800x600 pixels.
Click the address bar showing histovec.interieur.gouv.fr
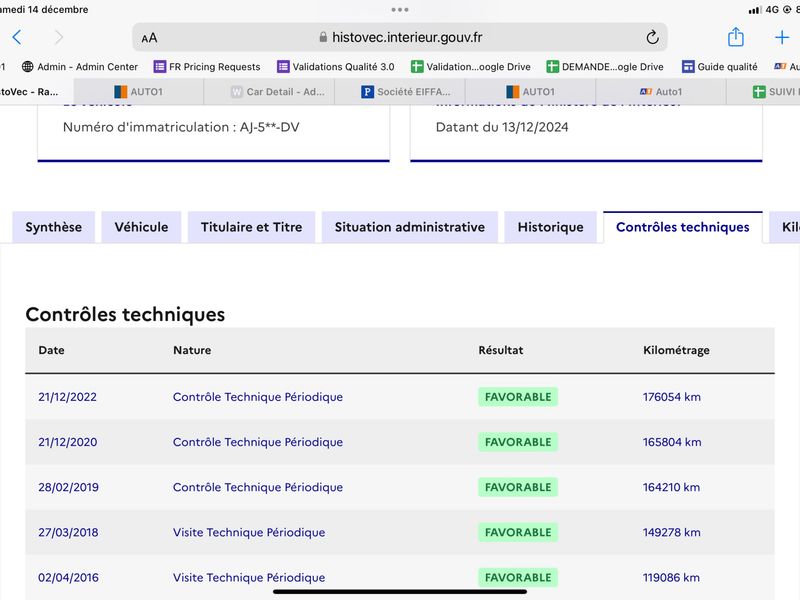(399, 37)
